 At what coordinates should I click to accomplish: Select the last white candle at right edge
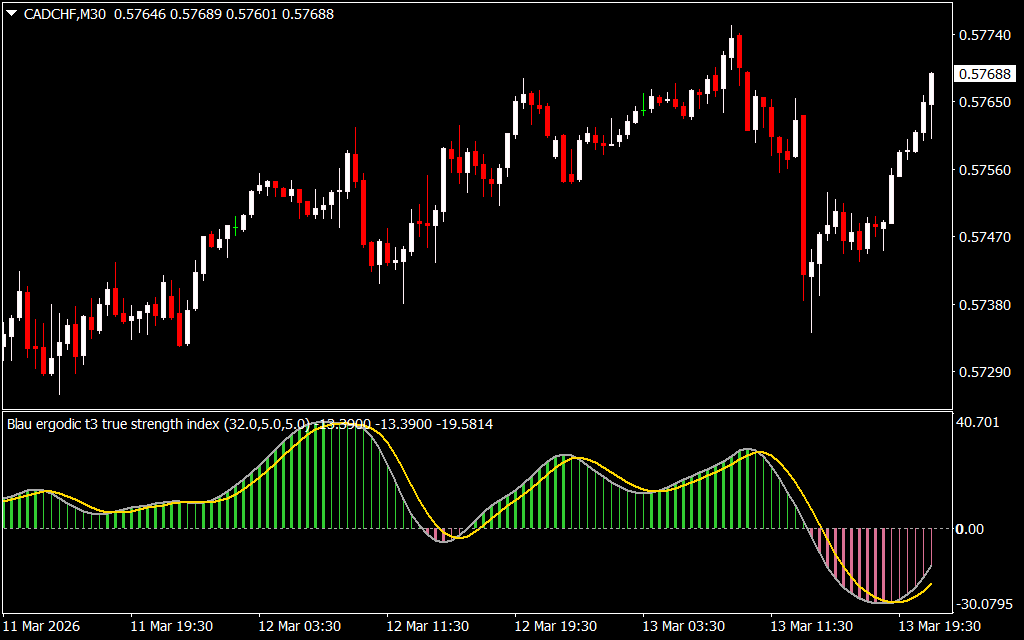931,89
